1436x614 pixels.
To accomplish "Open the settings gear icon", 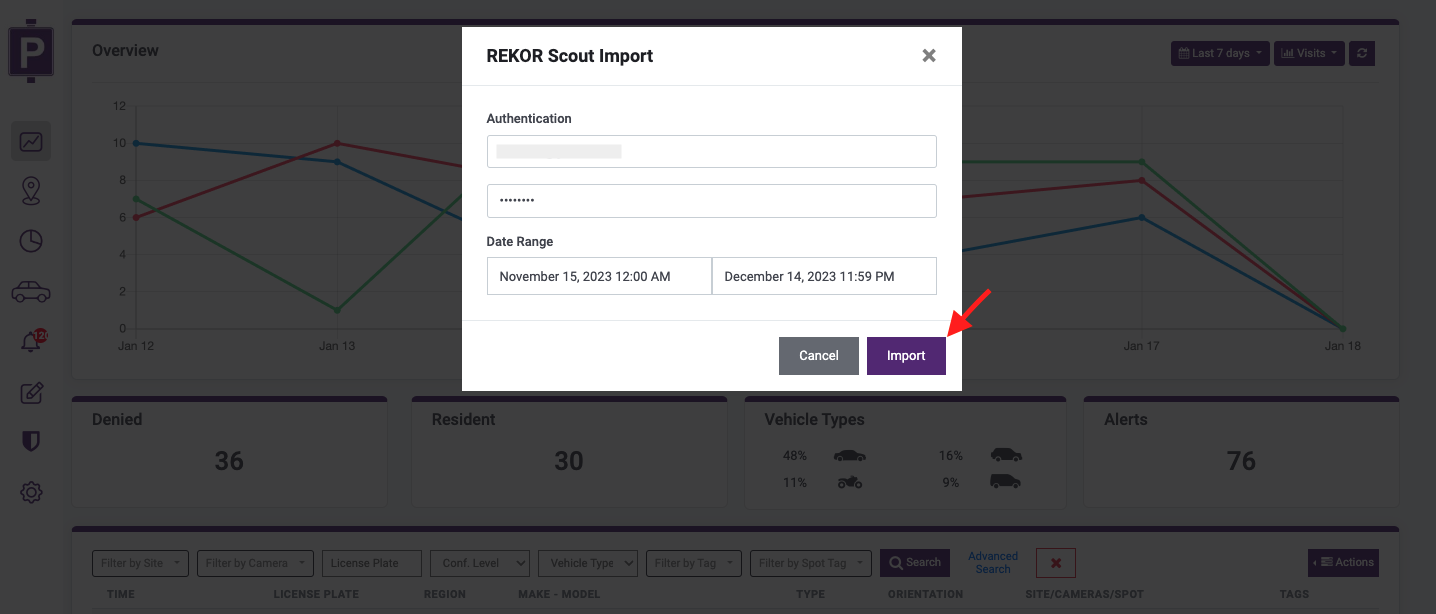I will click(31, 492).
